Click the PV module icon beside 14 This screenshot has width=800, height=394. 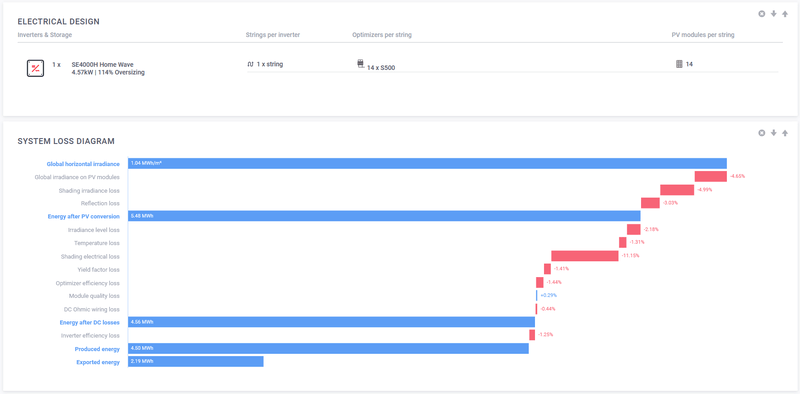coord(679,64)
